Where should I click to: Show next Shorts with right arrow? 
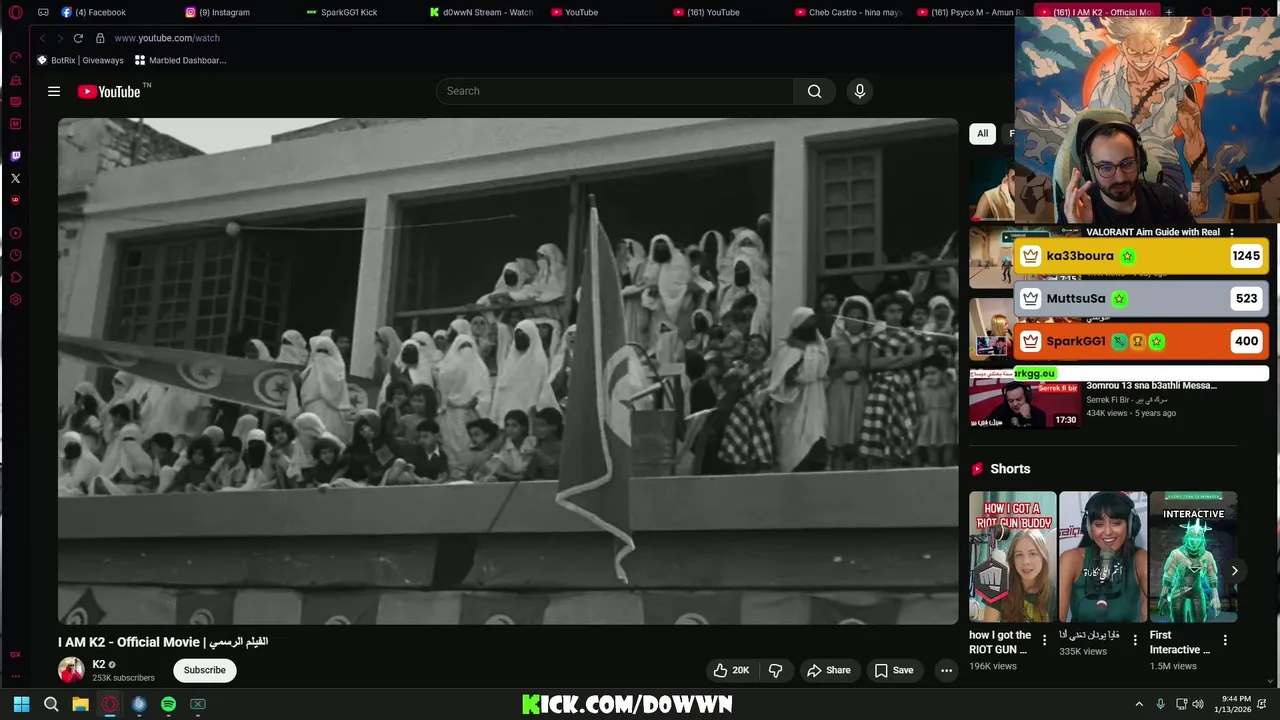point(1234,571)
